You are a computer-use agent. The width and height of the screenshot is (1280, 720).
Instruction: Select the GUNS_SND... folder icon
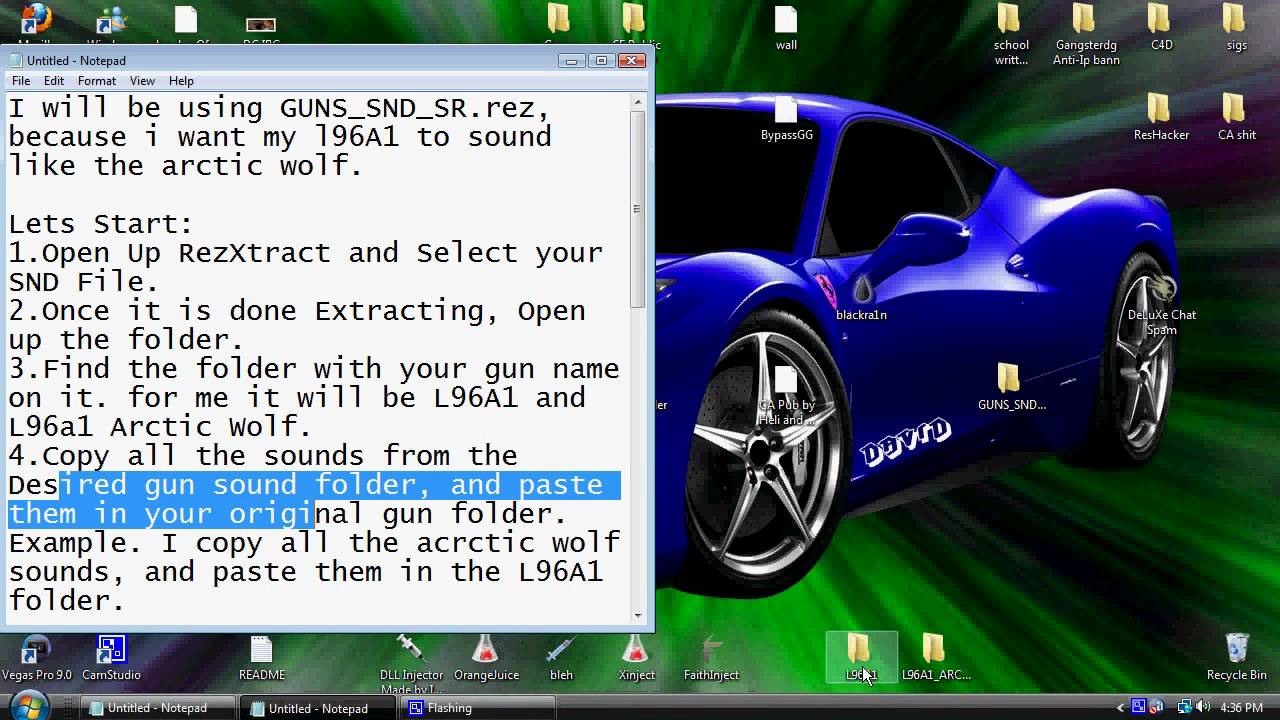click(x=1011, y=387)
